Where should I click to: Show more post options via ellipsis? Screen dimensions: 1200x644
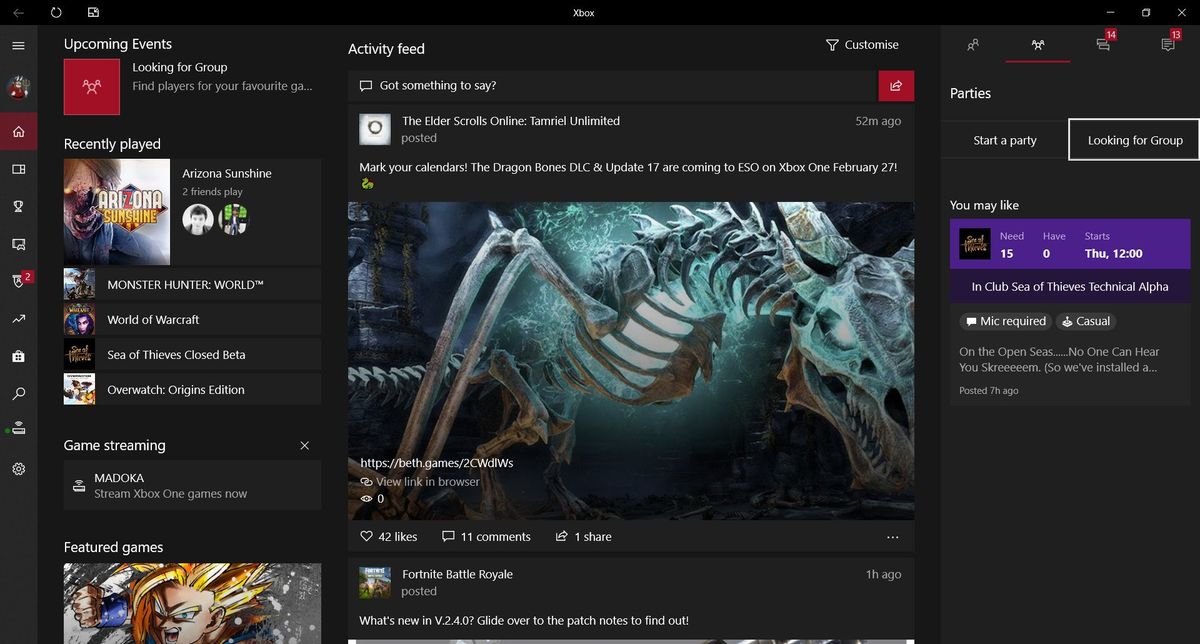[892, 537]
